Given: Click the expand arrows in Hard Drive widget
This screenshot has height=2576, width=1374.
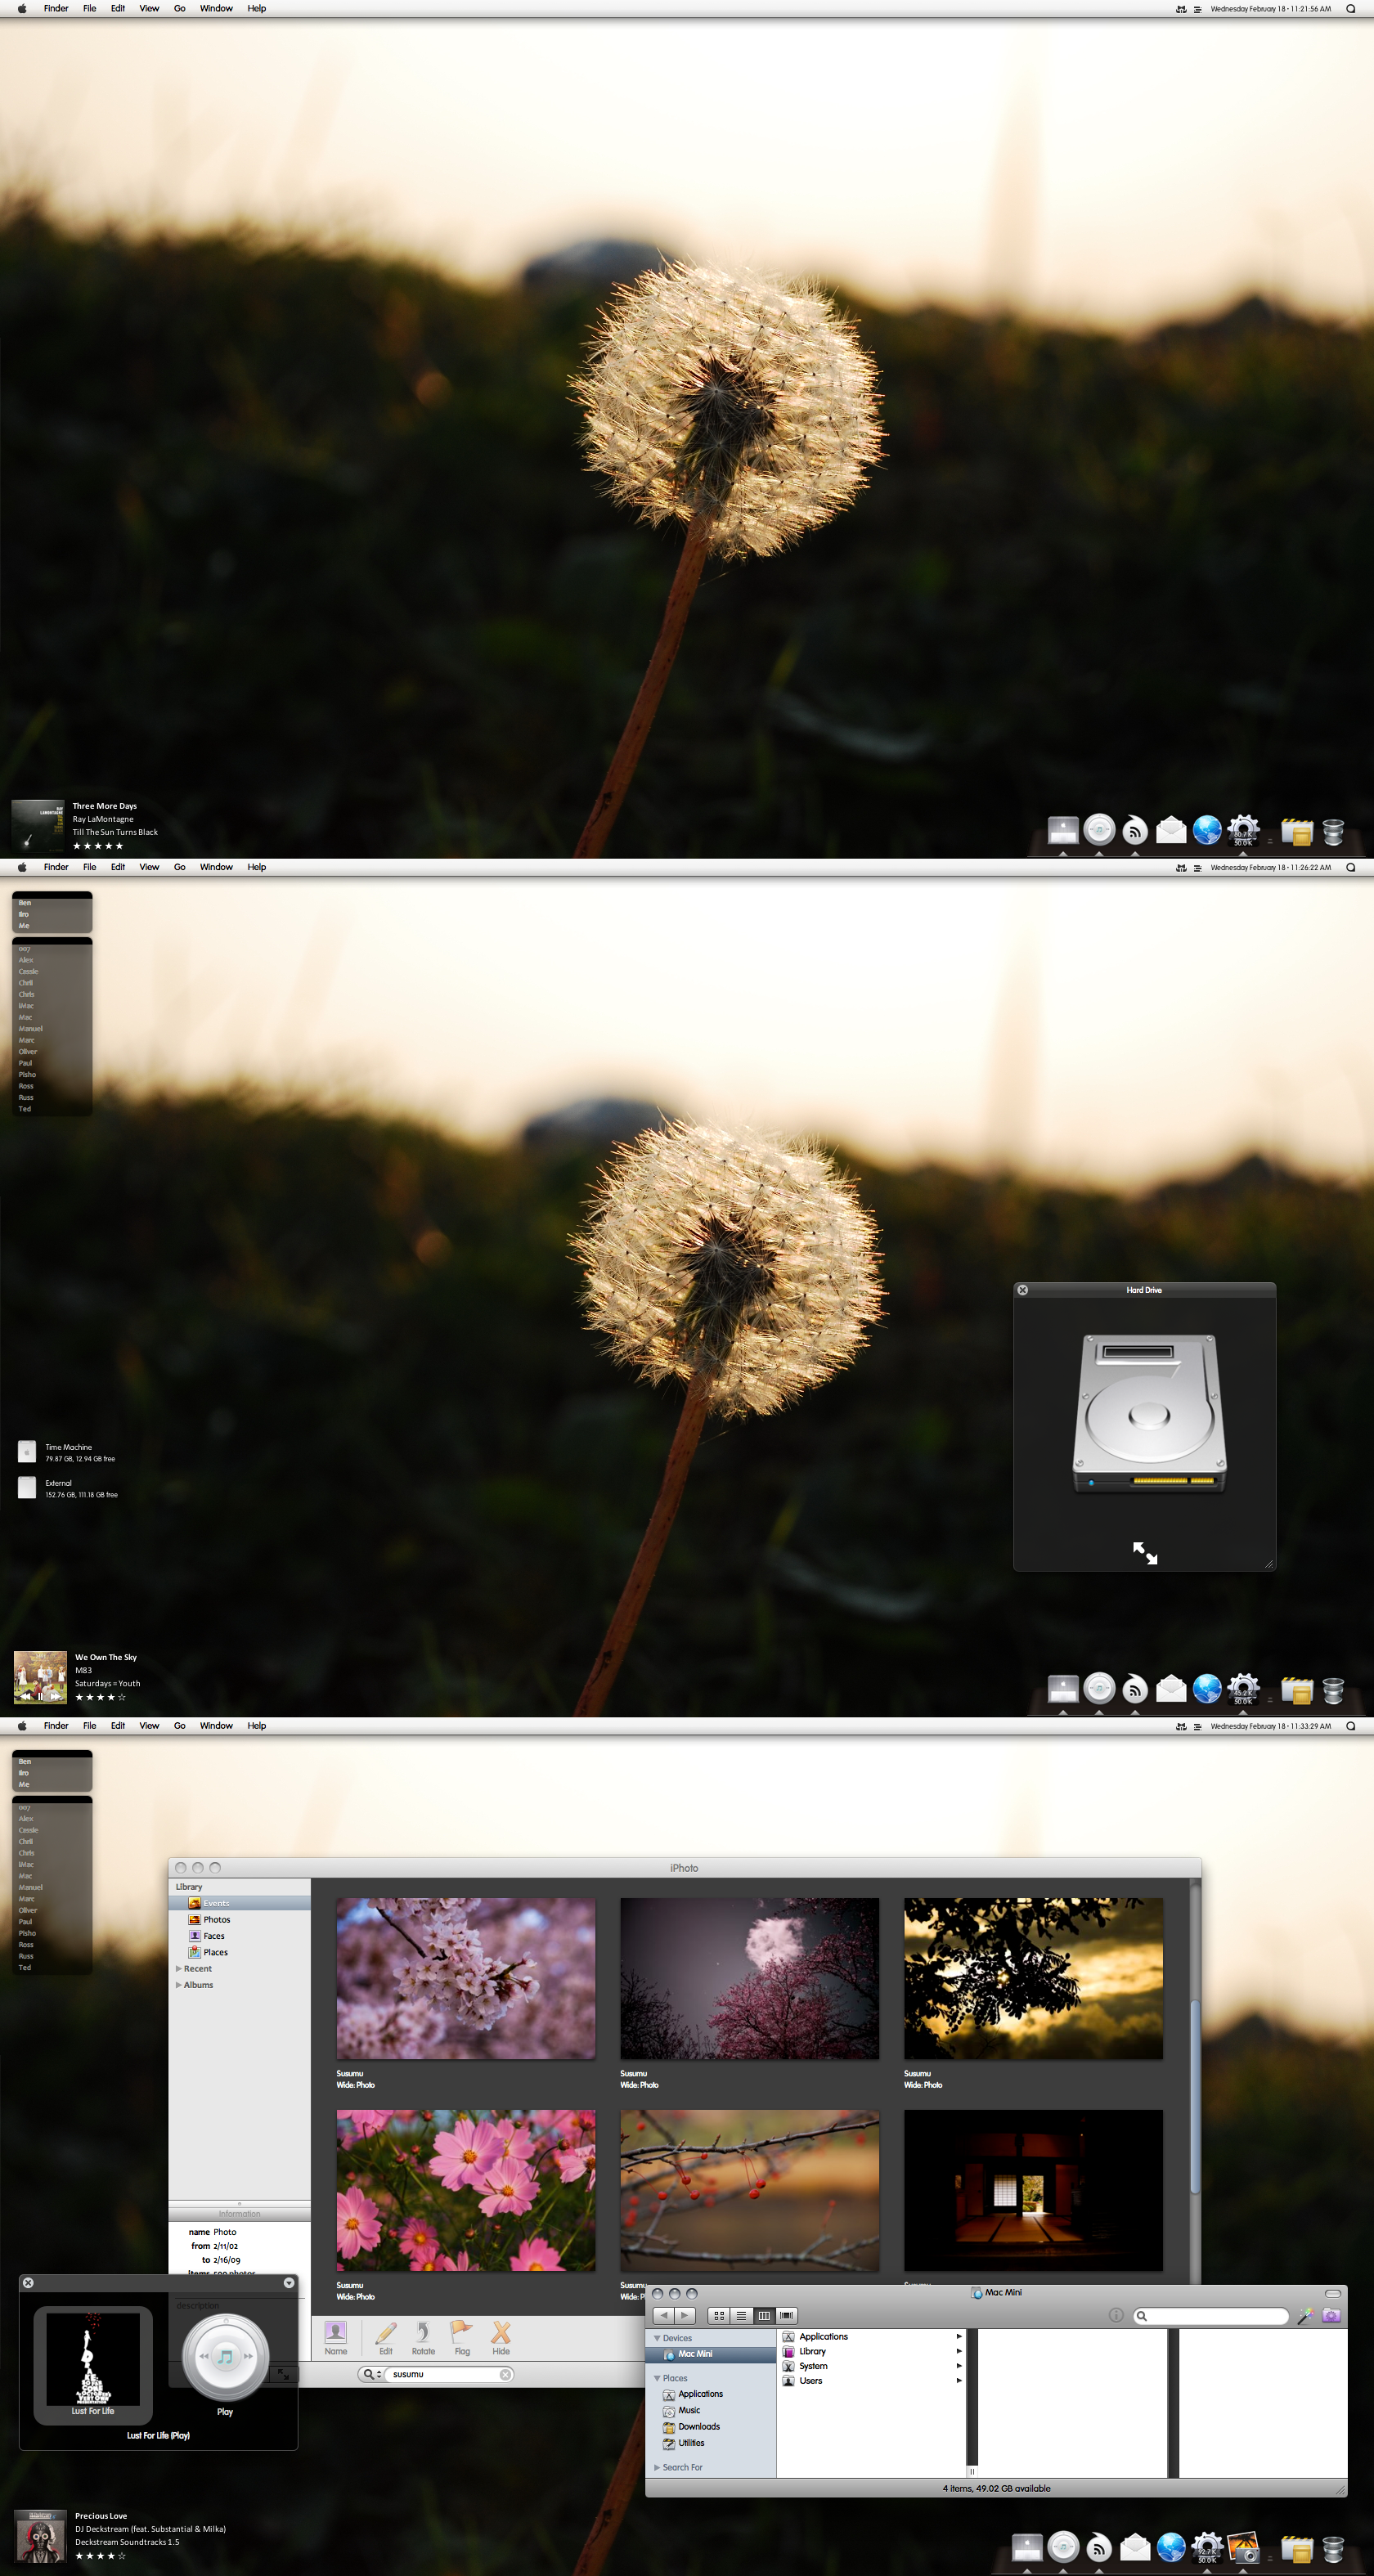Looking at the screenshot, I should click(x=1145, y=1552).
